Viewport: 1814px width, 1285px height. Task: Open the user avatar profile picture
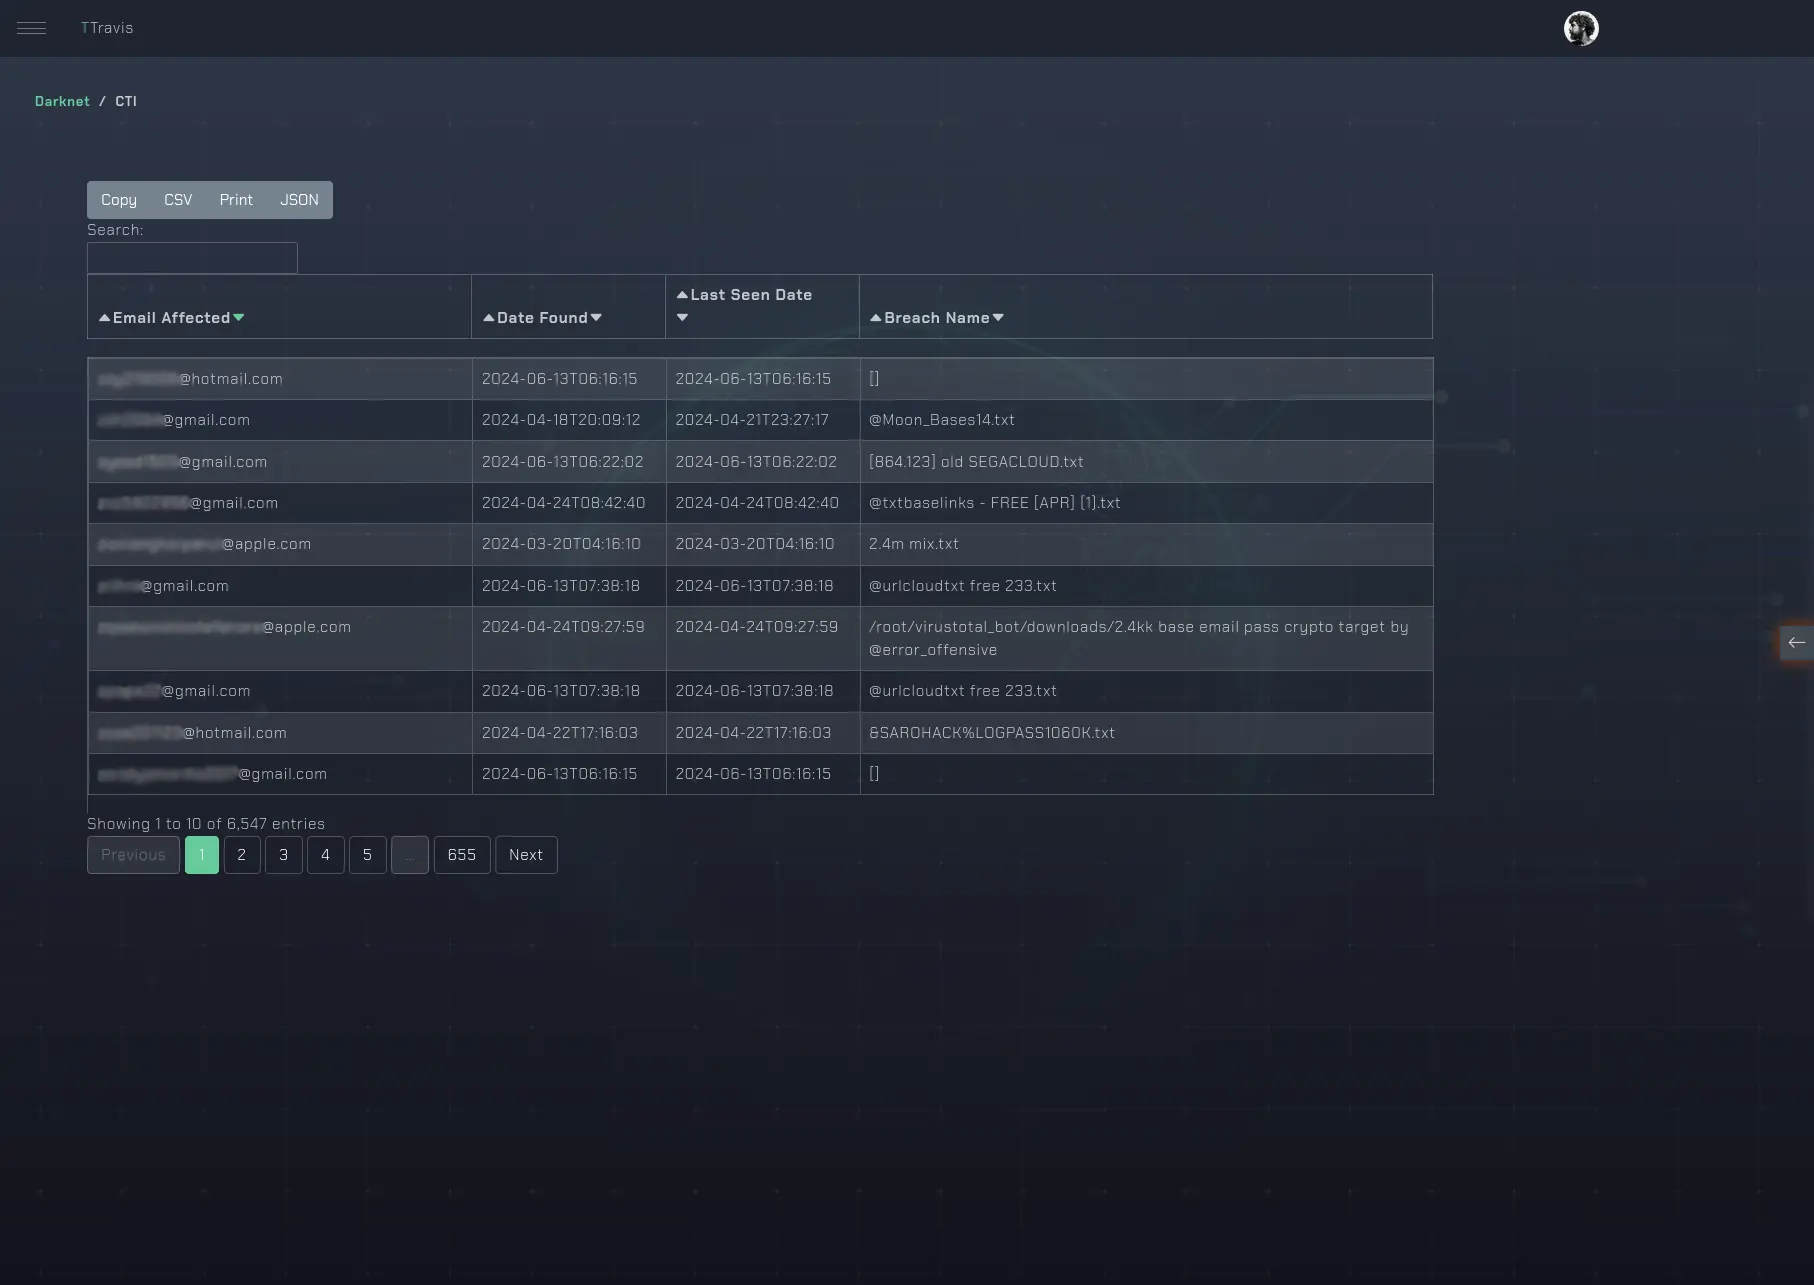pos(1581,28)
